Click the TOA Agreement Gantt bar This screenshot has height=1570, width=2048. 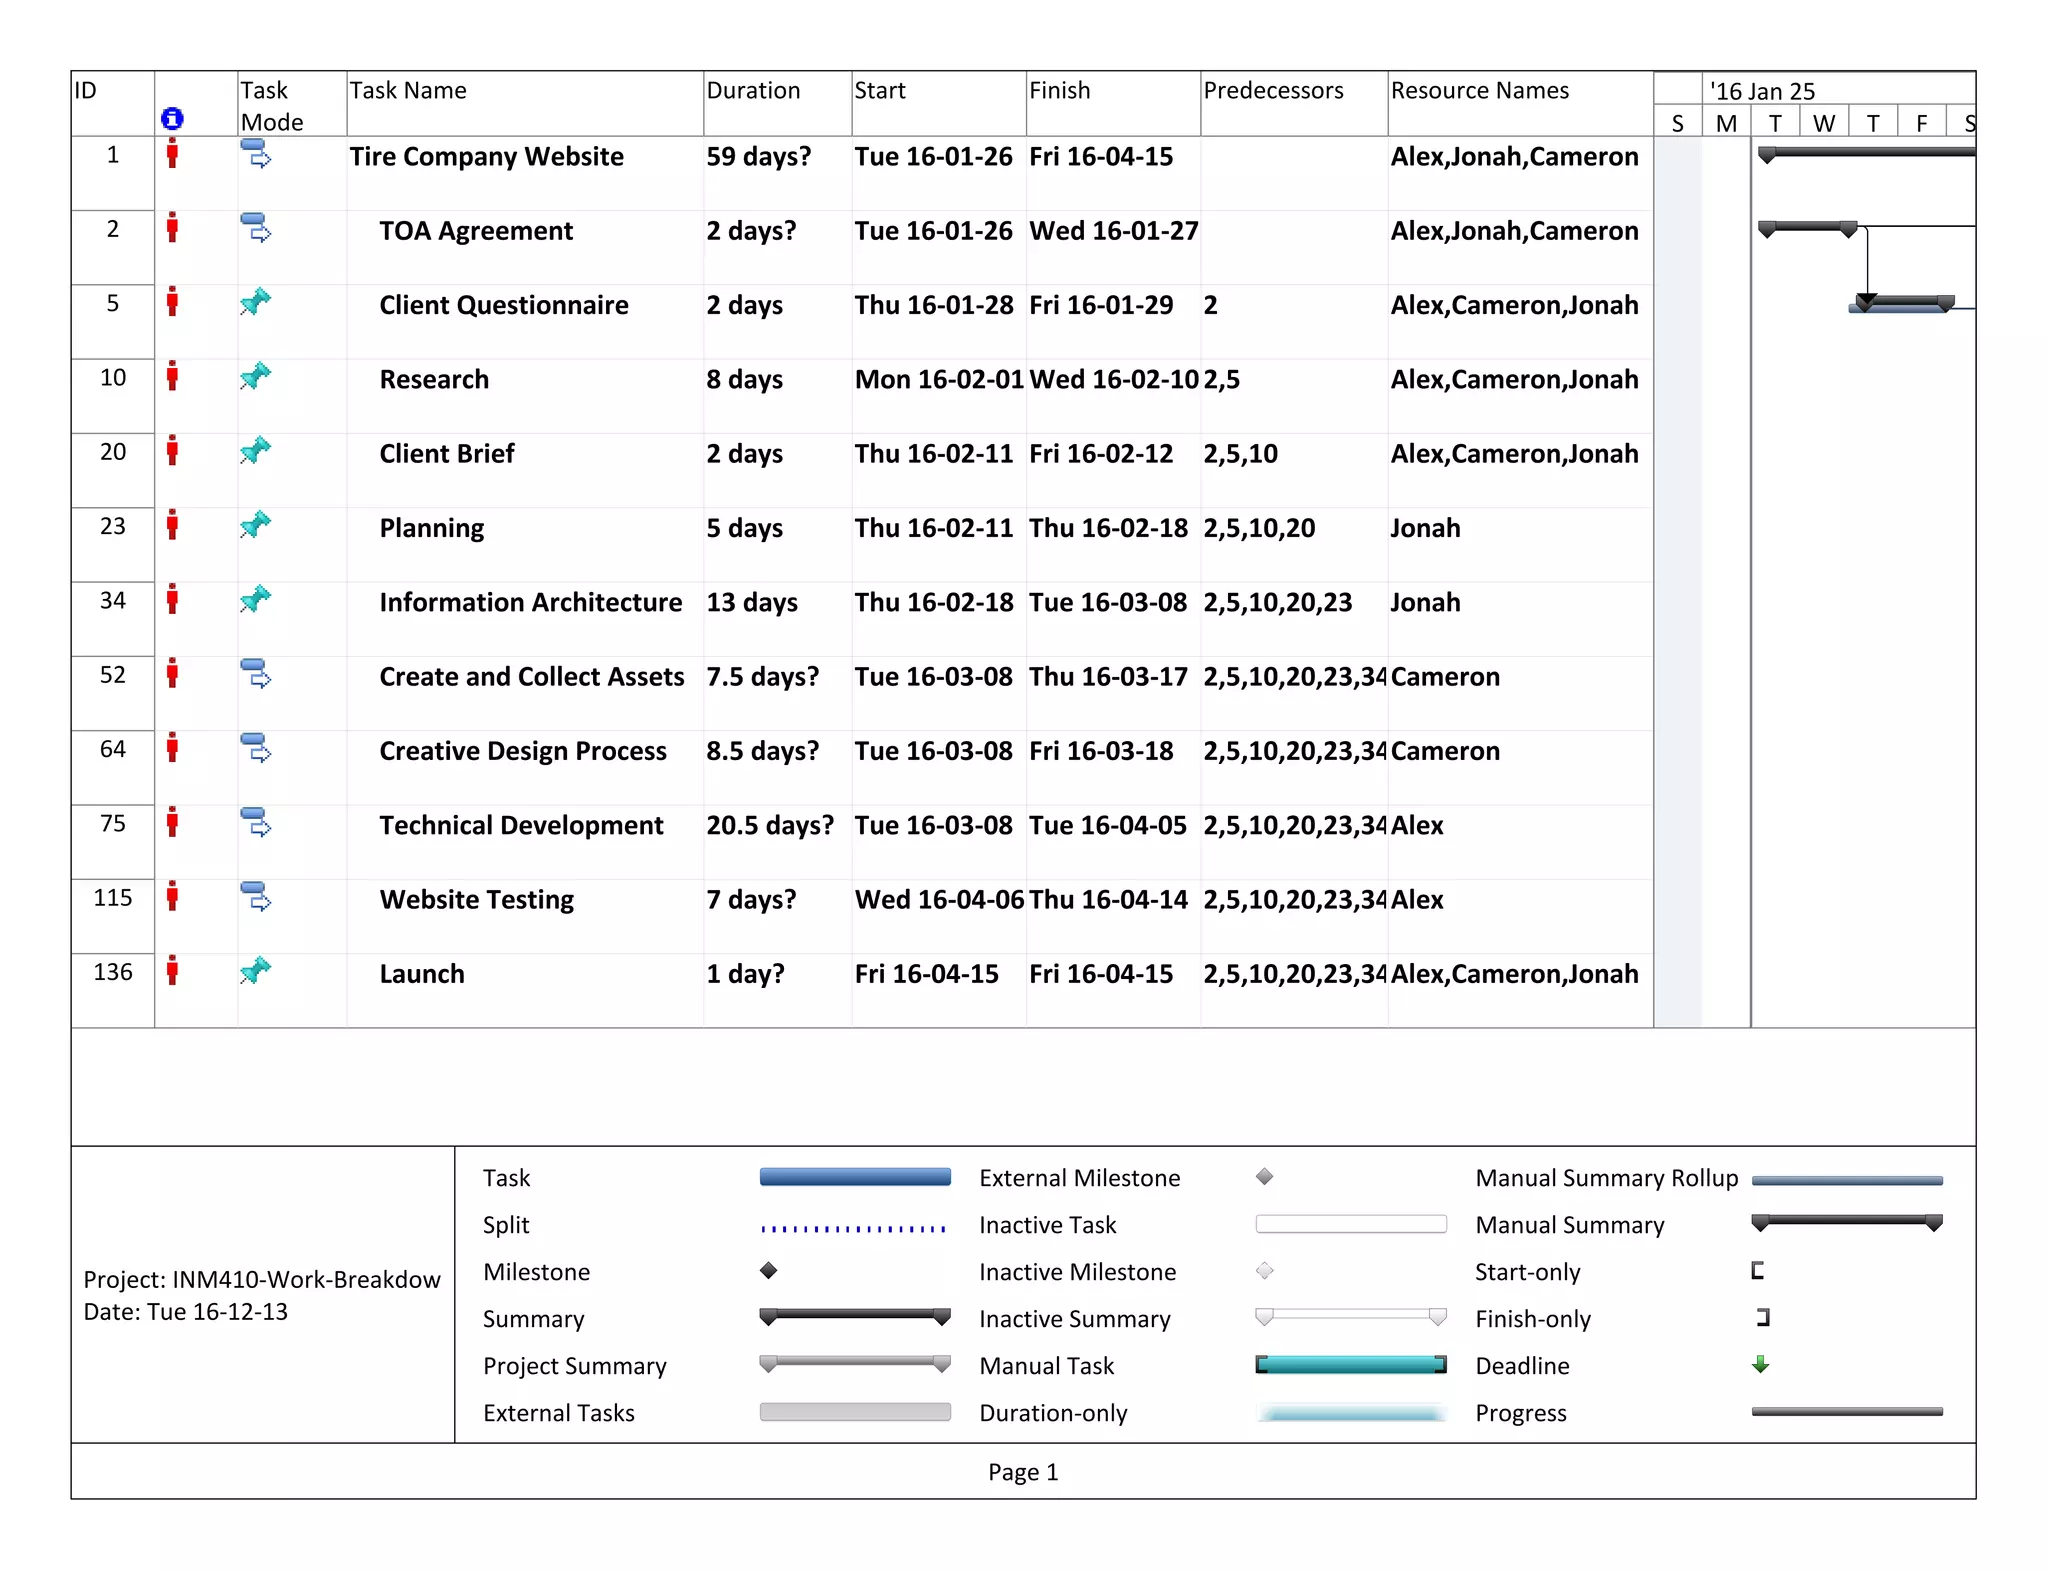point(1807,228)
